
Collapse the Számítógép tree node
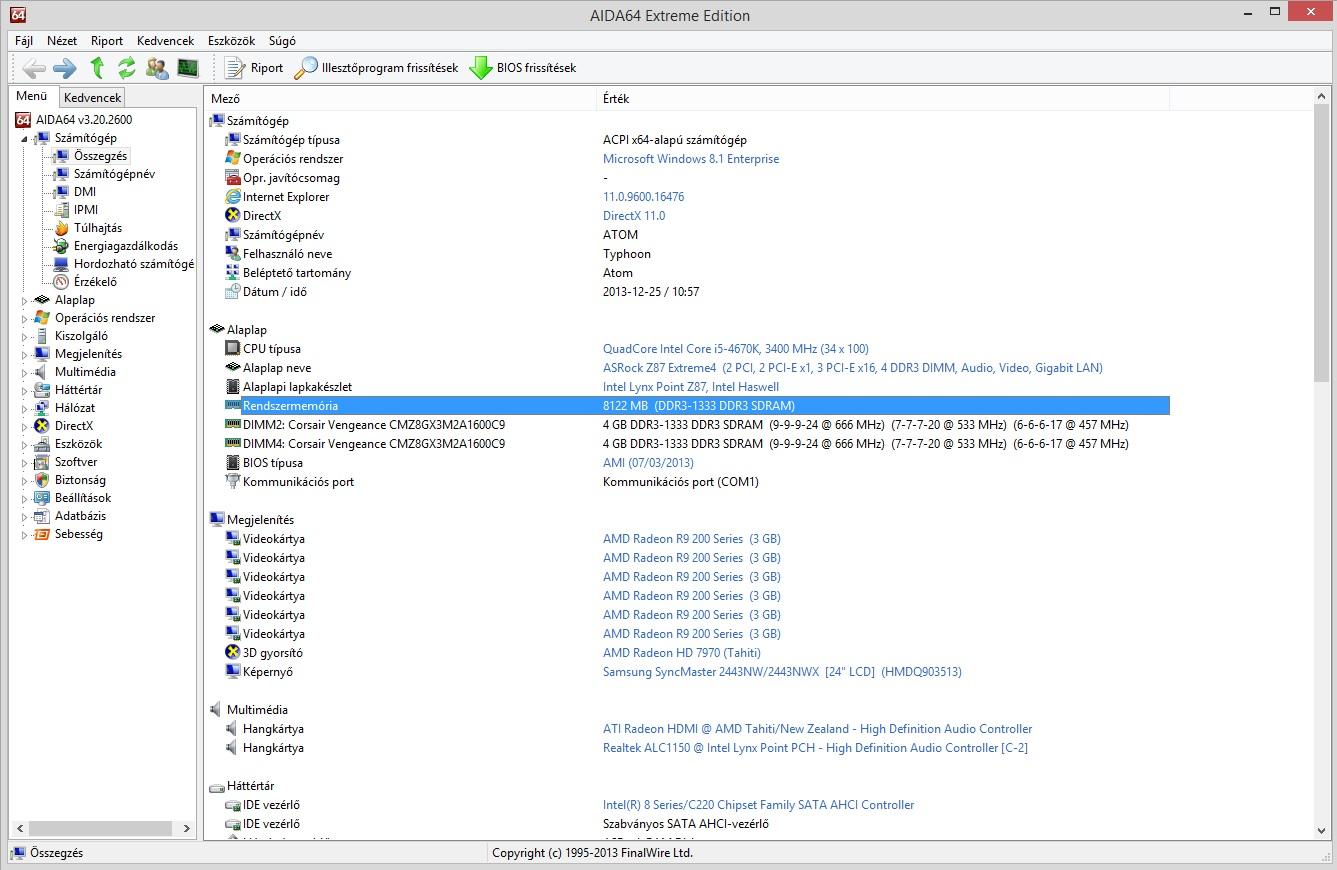click(x=25, y=138)
